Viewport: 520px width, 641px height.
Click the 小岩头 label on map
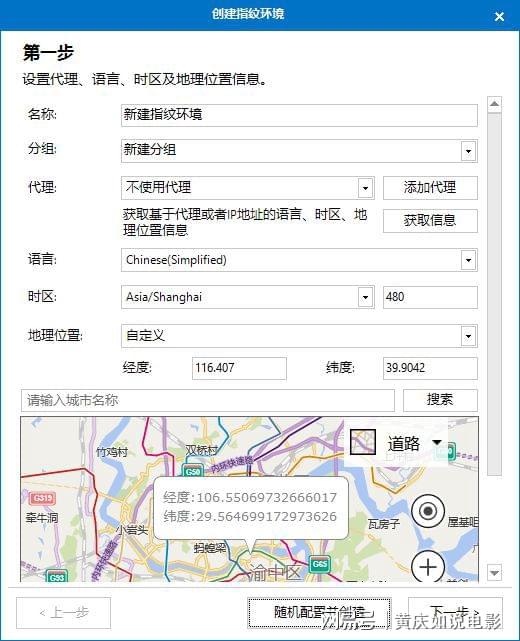(x=132, y=530)
